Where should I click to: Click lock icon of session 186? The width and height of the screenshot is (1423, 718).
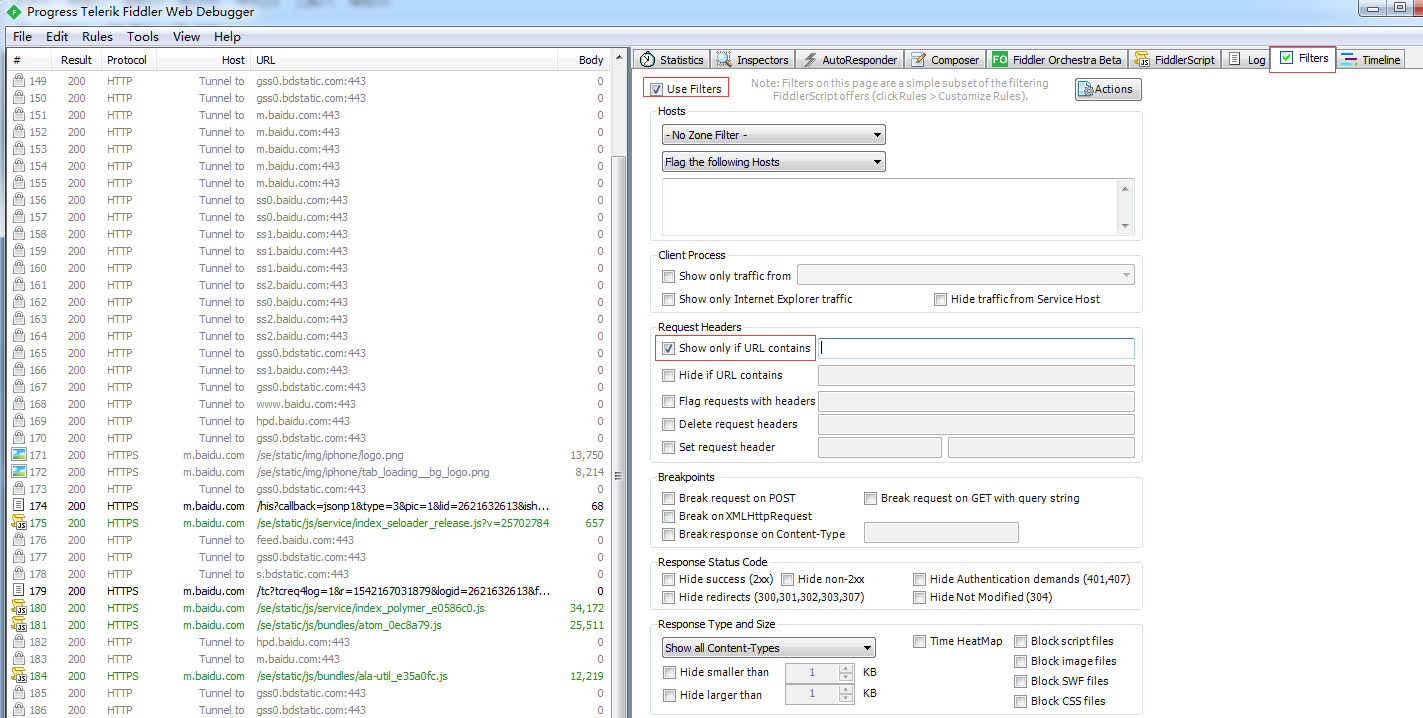click(19, 710)
